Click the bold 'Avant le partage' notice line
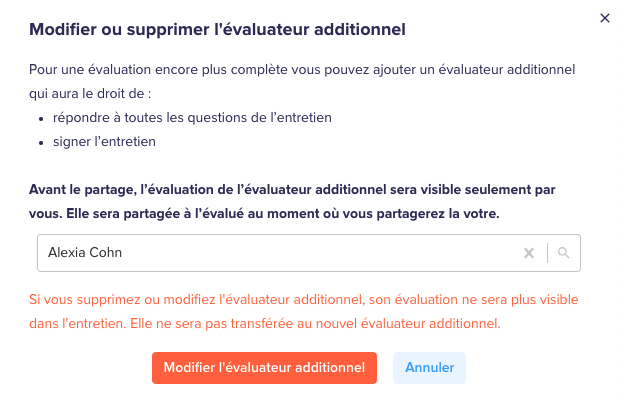This screenshot has width=621, height=405. pyautogui.click(x=292, y=190)
